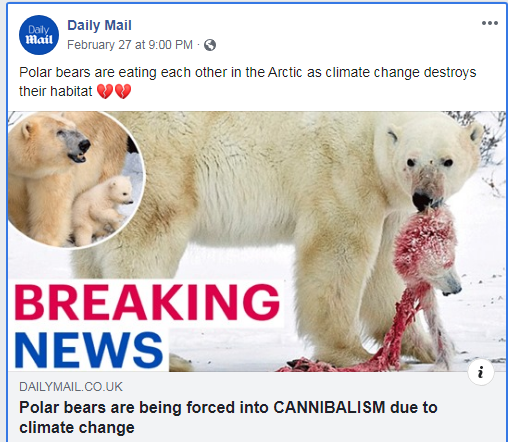Screen dimensions: 508x442
Task: Click the red BREAKING banner text
Action: [x=147, y=302]
